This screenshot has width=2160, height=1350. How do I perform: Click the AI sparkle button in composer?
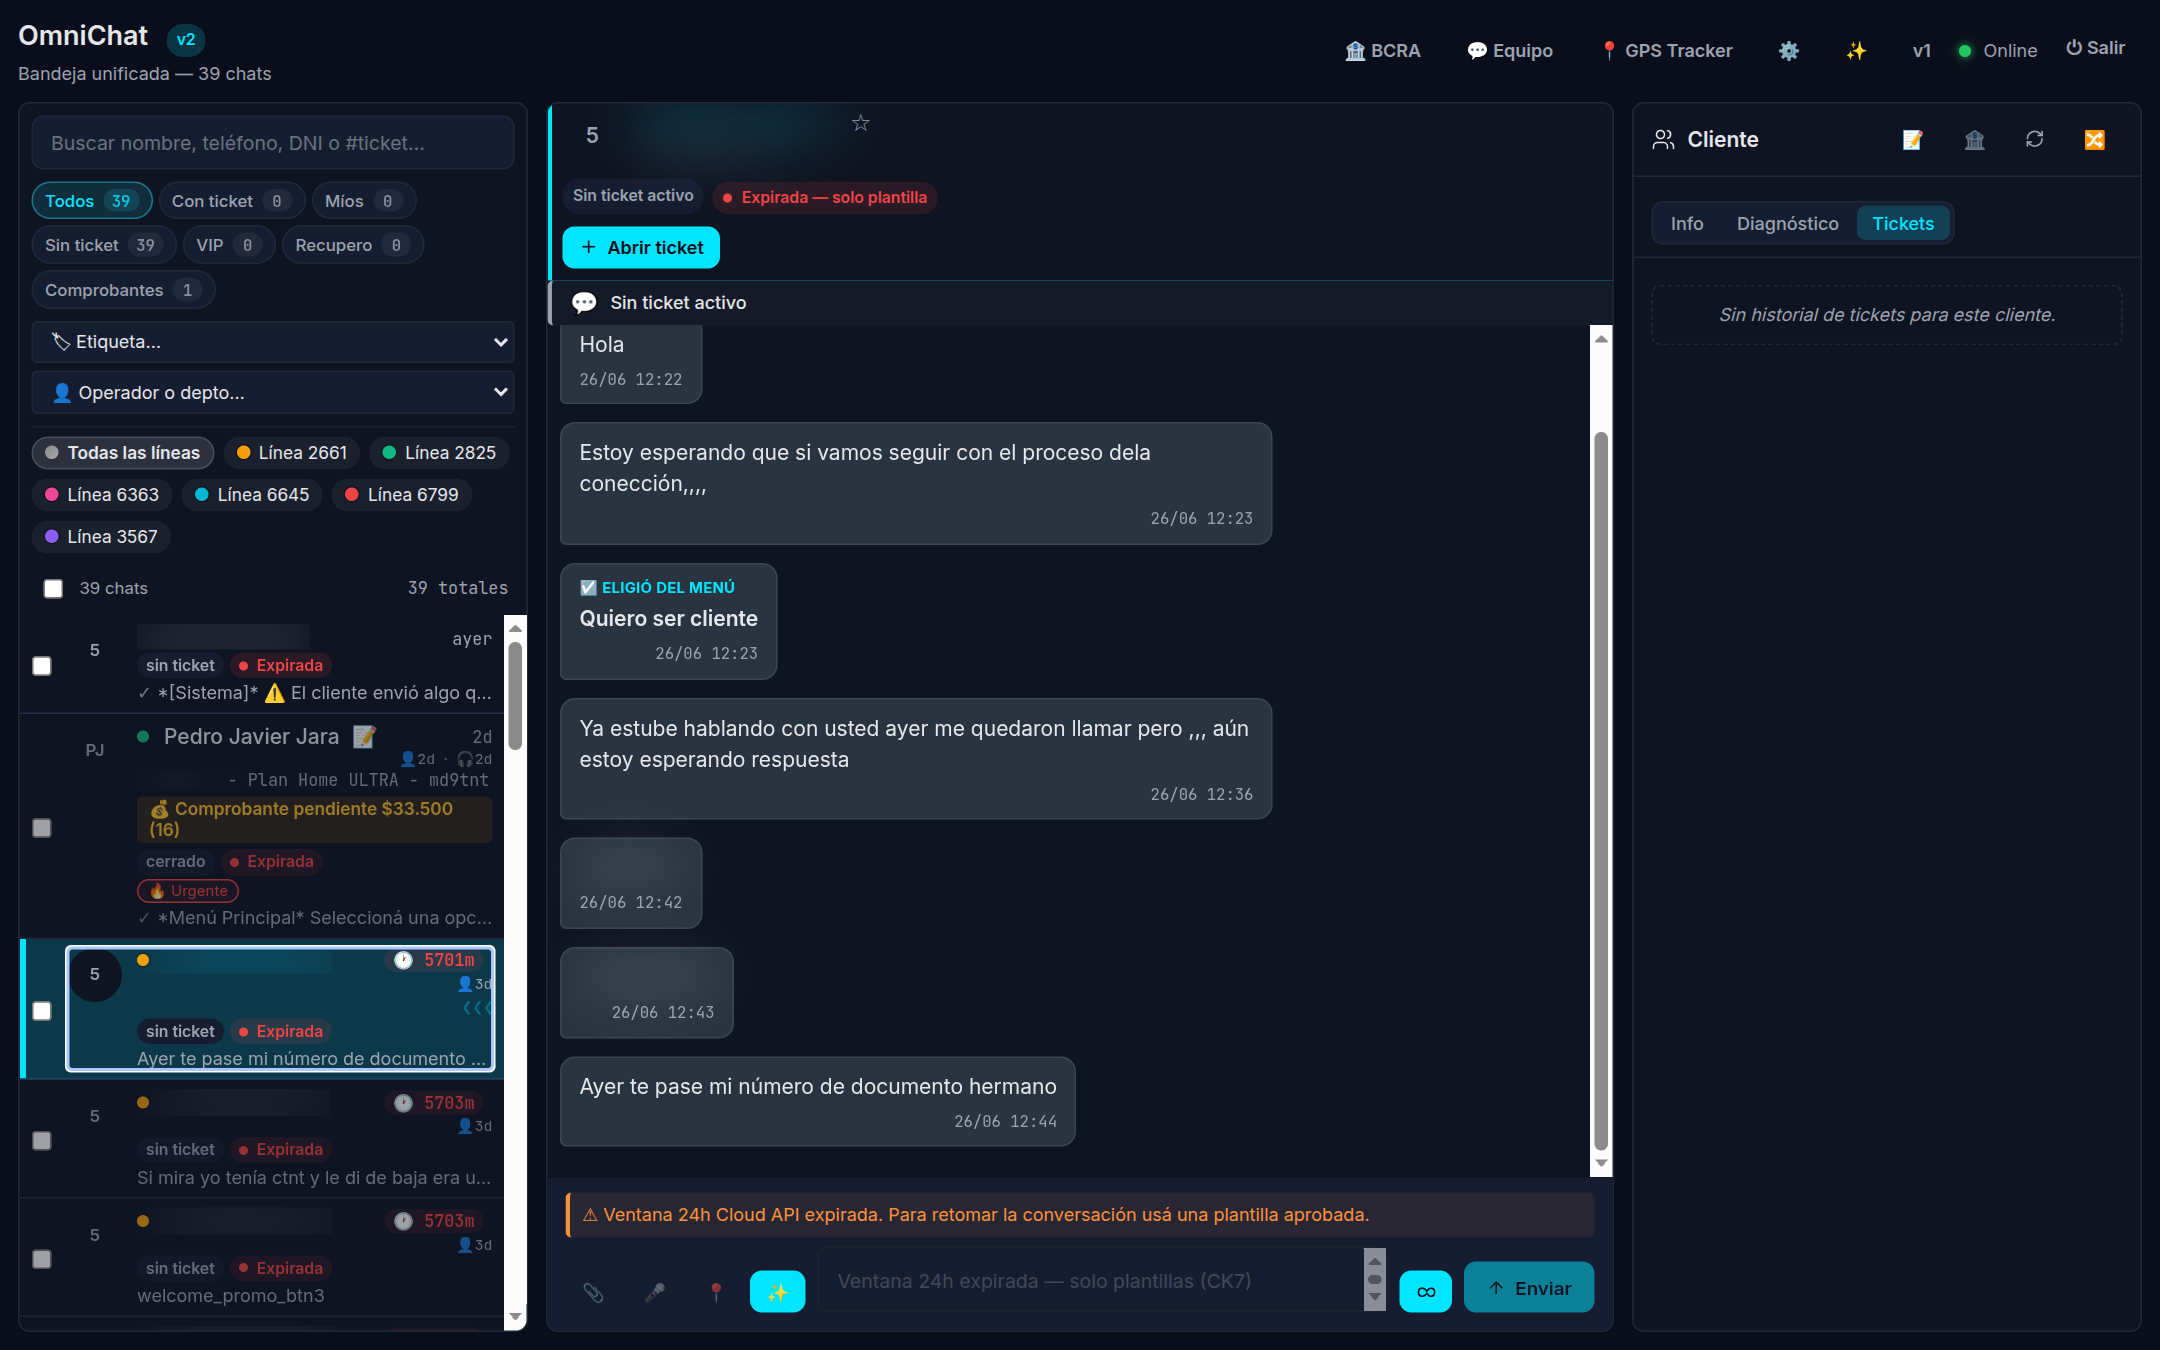pos(777,1292)
